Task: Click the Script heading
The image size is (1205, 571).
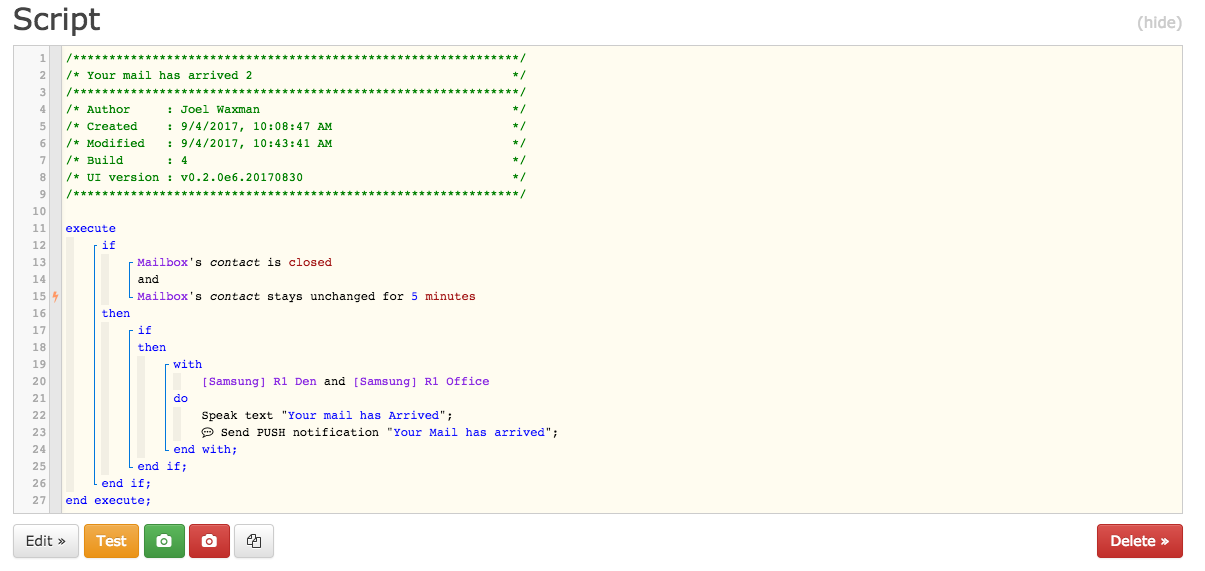Action: point(56,19)
